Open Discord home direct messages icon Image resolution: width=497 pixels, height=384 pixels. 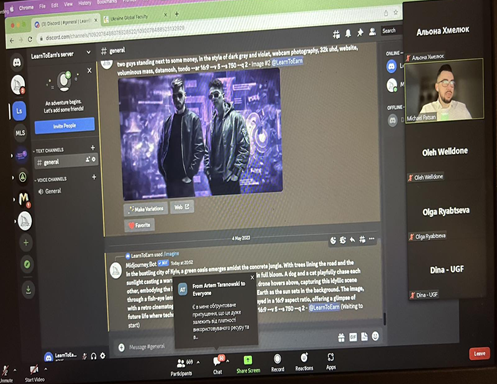[17, 62]
